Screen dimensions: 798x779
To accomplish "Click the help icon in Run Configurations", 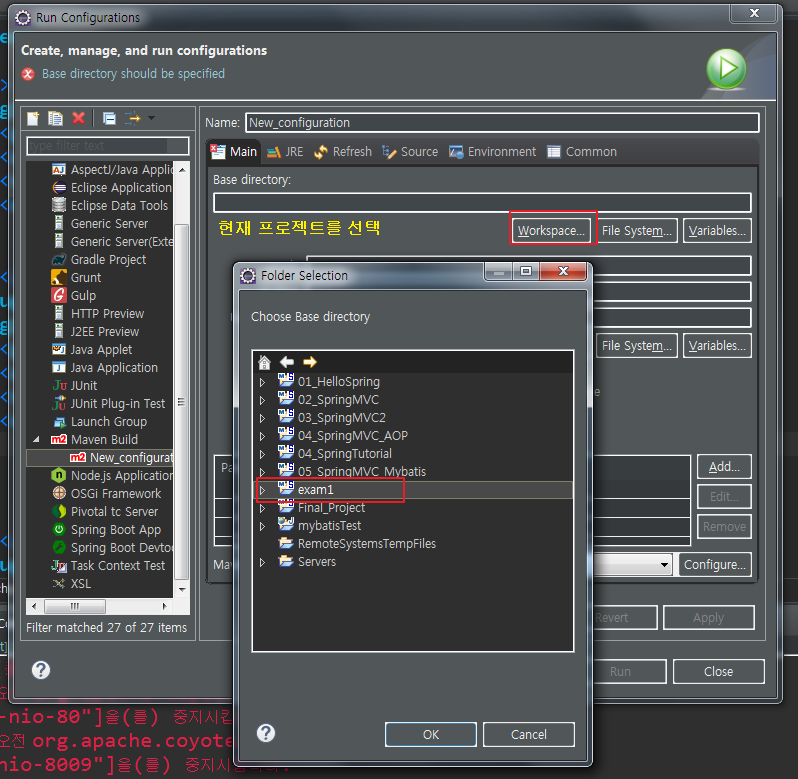I will [x=41, y=670].
